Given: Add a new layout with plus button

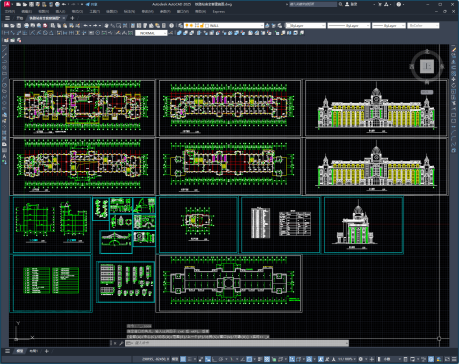Looking at the screenshot, I should (47, 351).
